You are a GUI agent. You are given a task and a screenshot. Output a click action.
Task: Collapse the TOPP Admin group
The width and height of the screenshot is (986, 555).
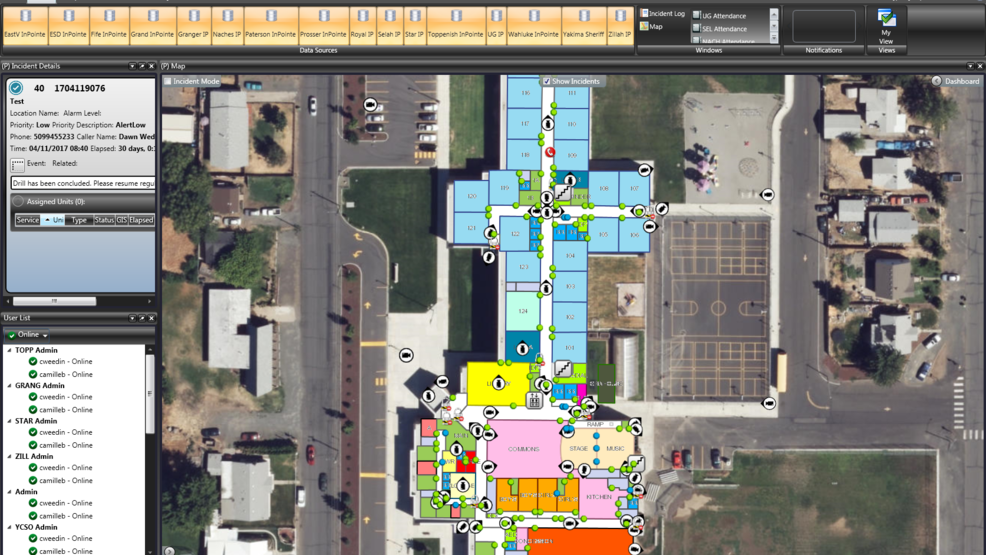(9, 350)
